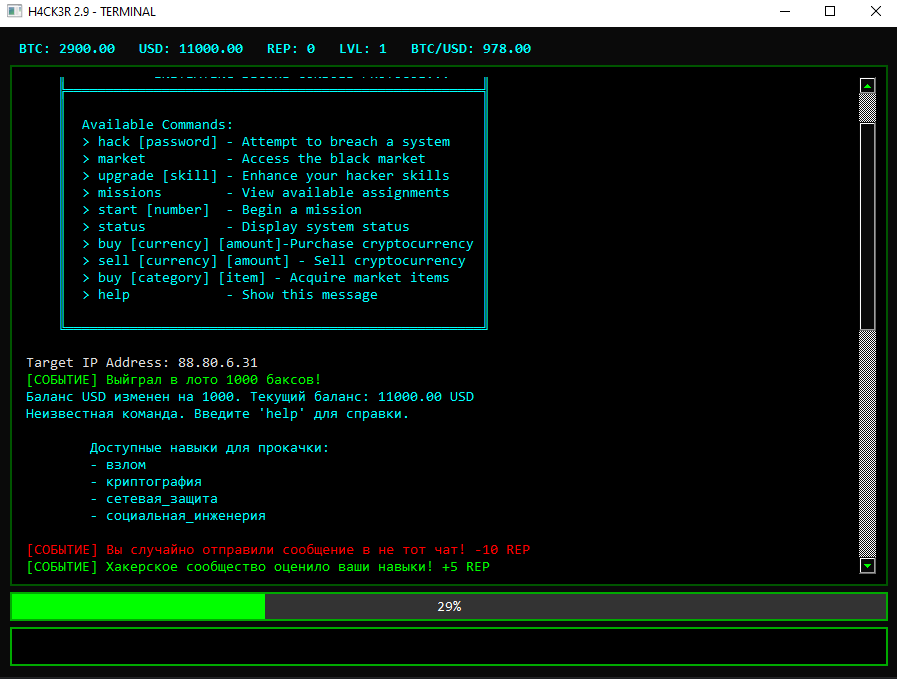
Task: Select the 'взлом' skill in list
Action: (125, 465)
